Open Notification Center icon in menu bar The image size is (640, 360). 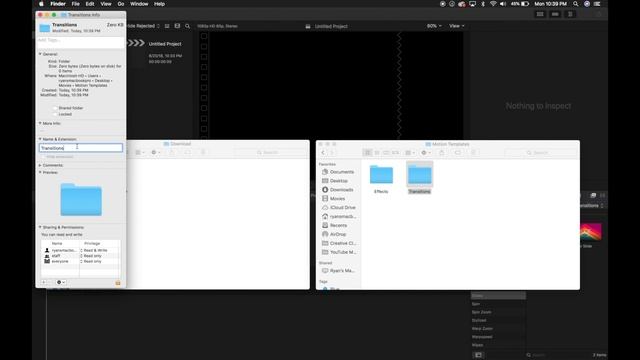tap(597, 4)
